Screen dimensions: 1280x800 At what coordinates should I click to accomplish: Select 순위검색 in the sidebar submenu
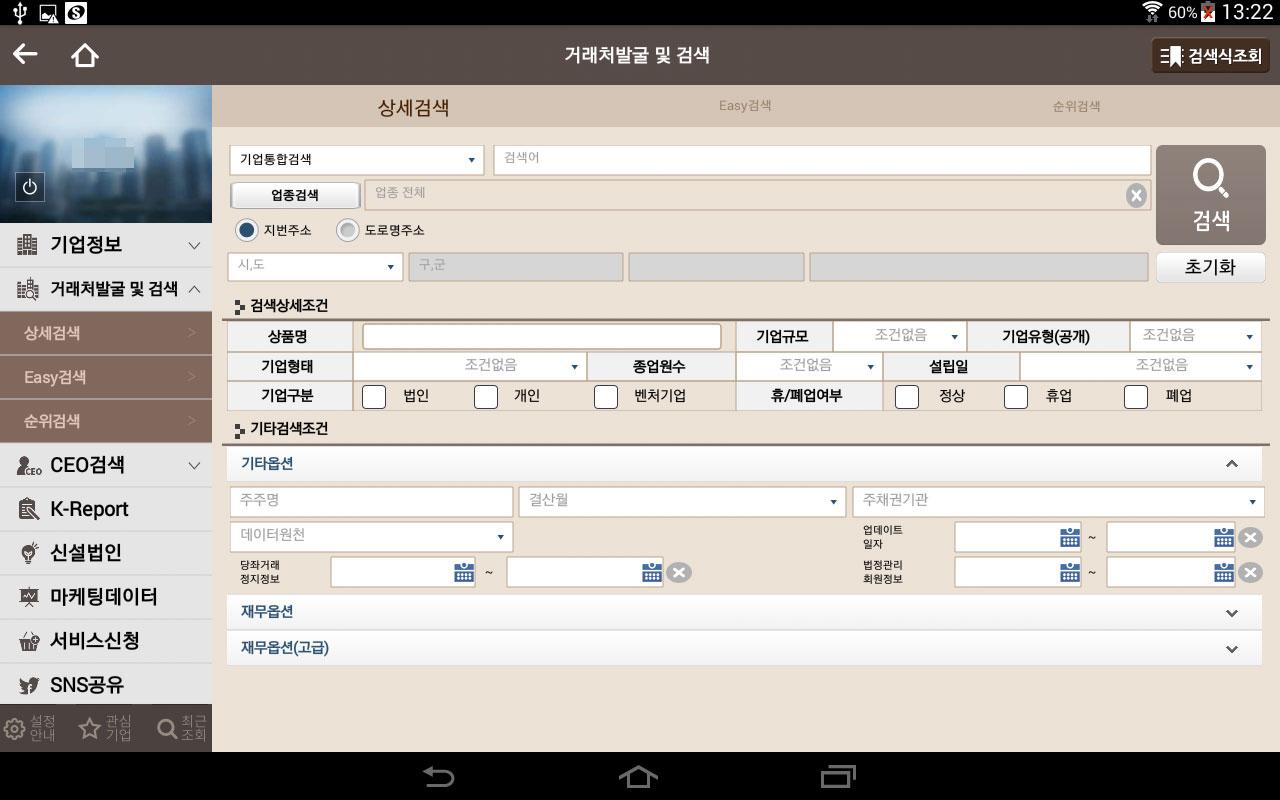(106, 421)
